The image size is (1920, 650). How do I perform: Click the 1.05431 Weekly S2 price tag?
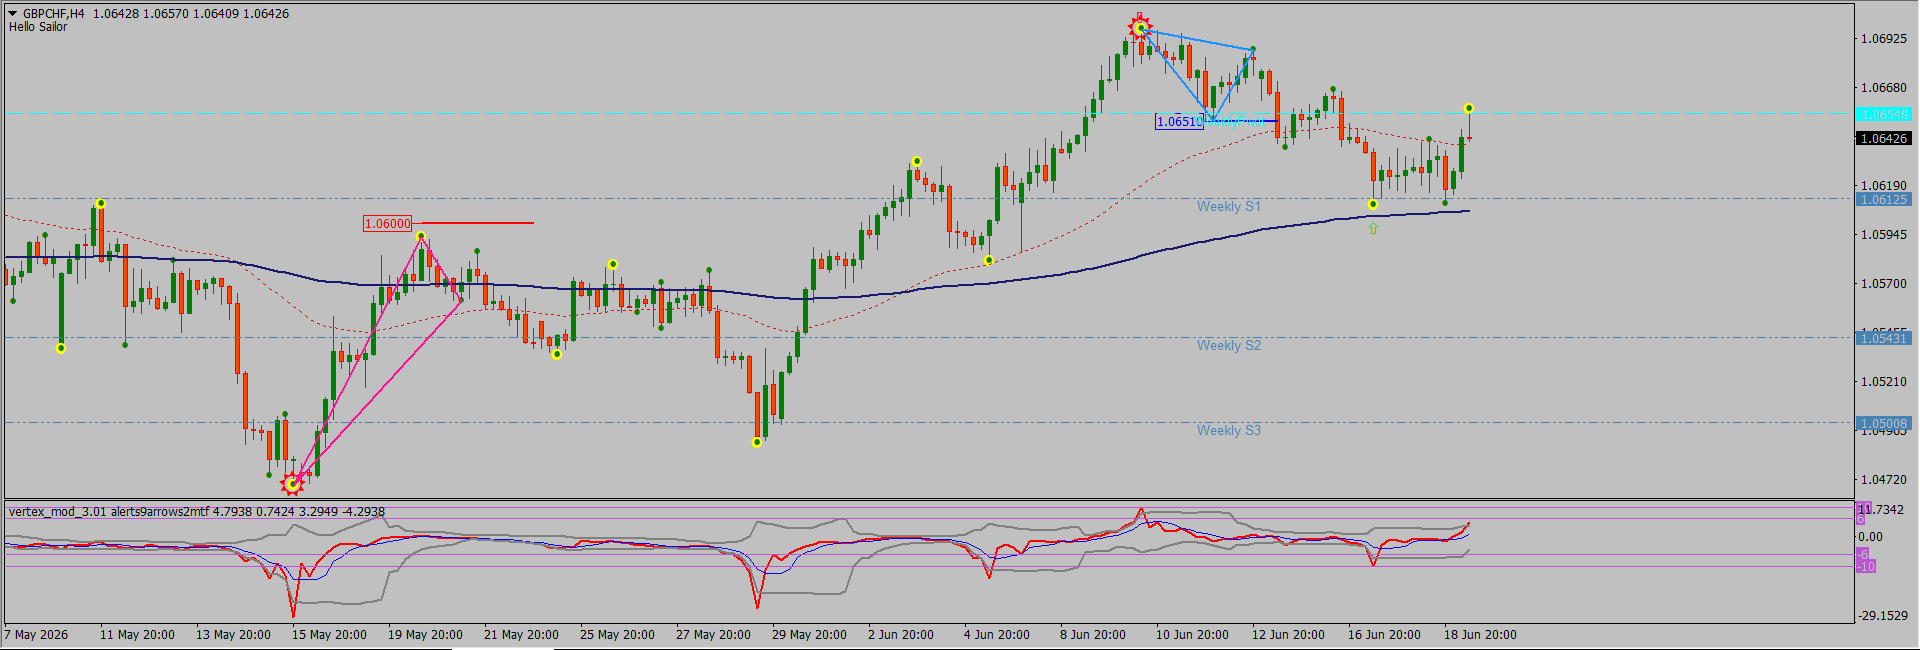1884,339
